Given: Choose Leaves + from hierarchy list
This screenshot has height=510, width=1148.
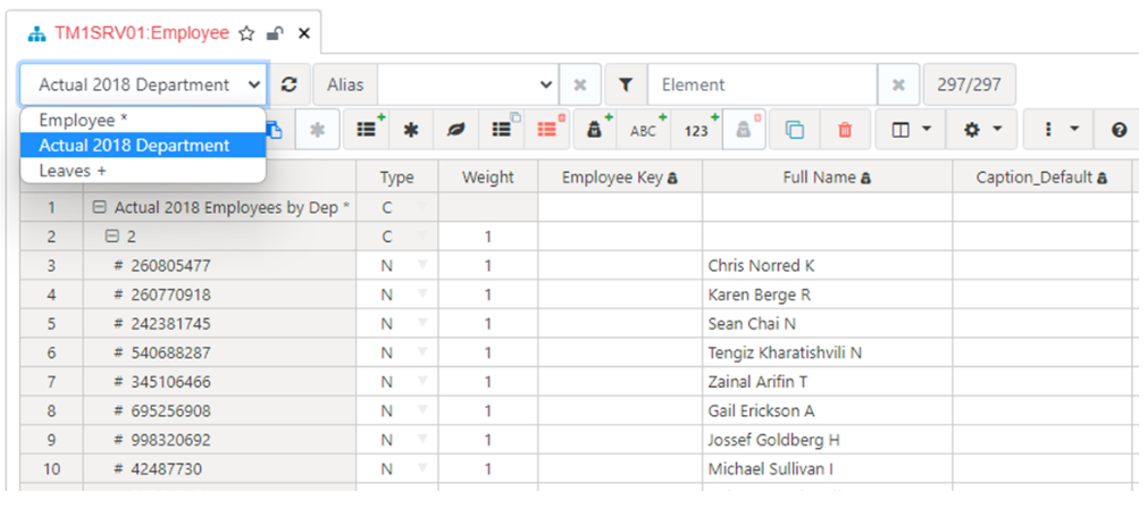Looking at the screenshot, I should [143, 170].
